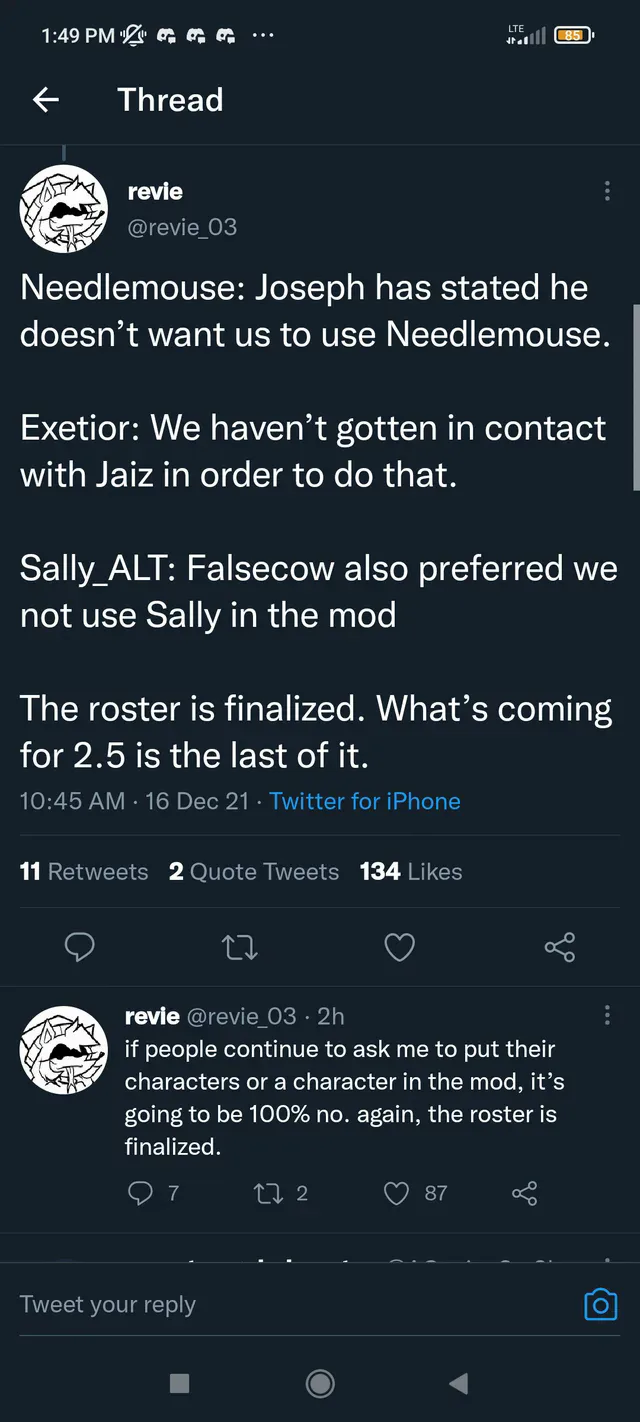View the 2 Quote Tweets
Screen dimensions: 640x1422
tap(254, 872)
